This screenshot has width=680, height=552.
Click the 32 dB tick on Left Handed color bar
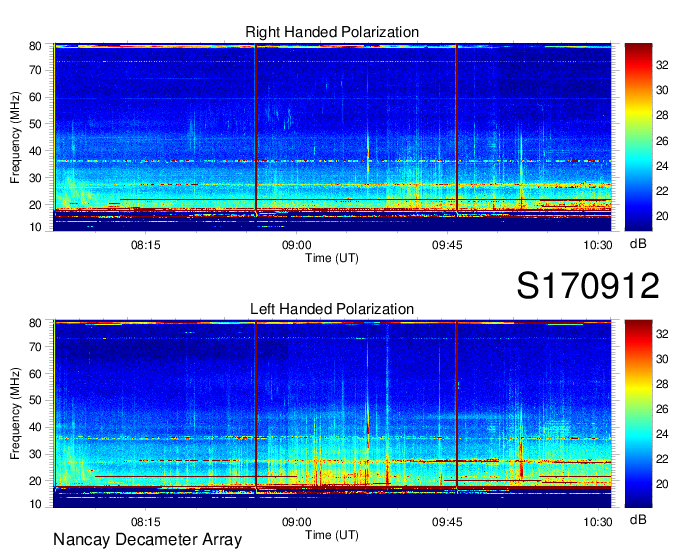coord(662,334)
